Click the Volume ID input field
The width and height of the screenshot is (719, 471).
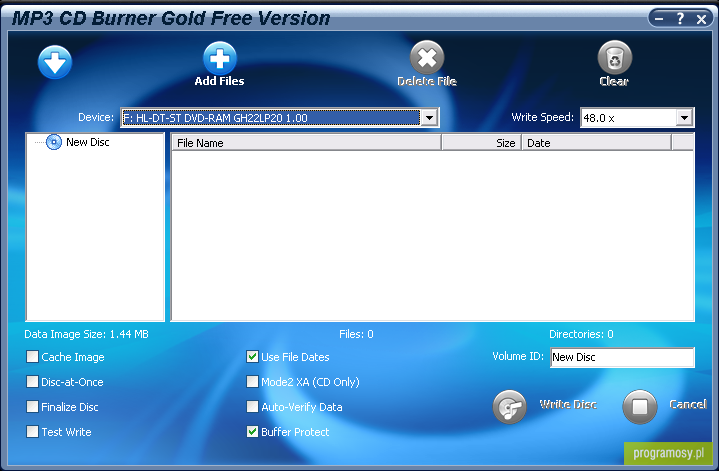coord(622,357)
